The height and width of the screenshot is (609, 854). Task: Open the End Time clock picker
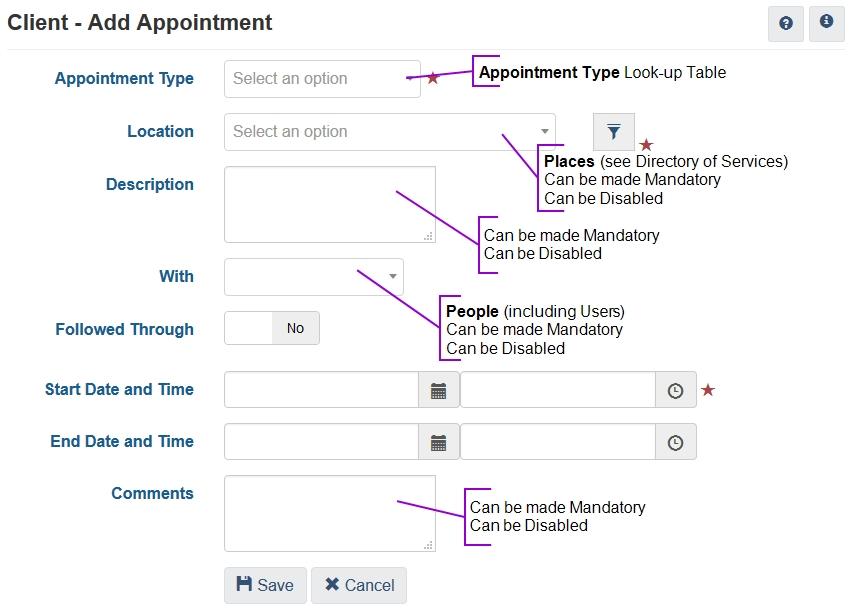point(675,442)
